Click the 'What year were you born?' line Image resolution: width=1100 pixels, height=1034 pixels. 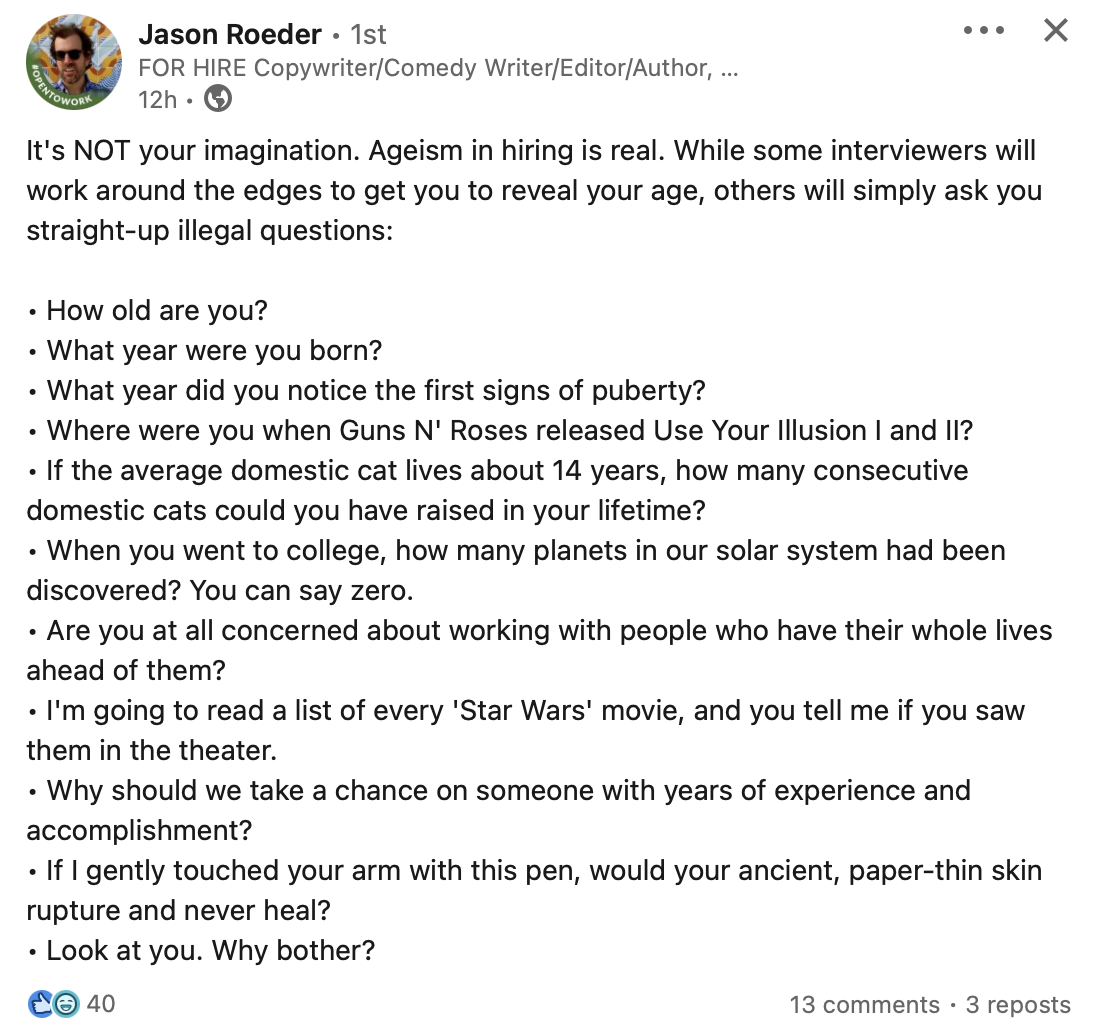coord(214,350)
